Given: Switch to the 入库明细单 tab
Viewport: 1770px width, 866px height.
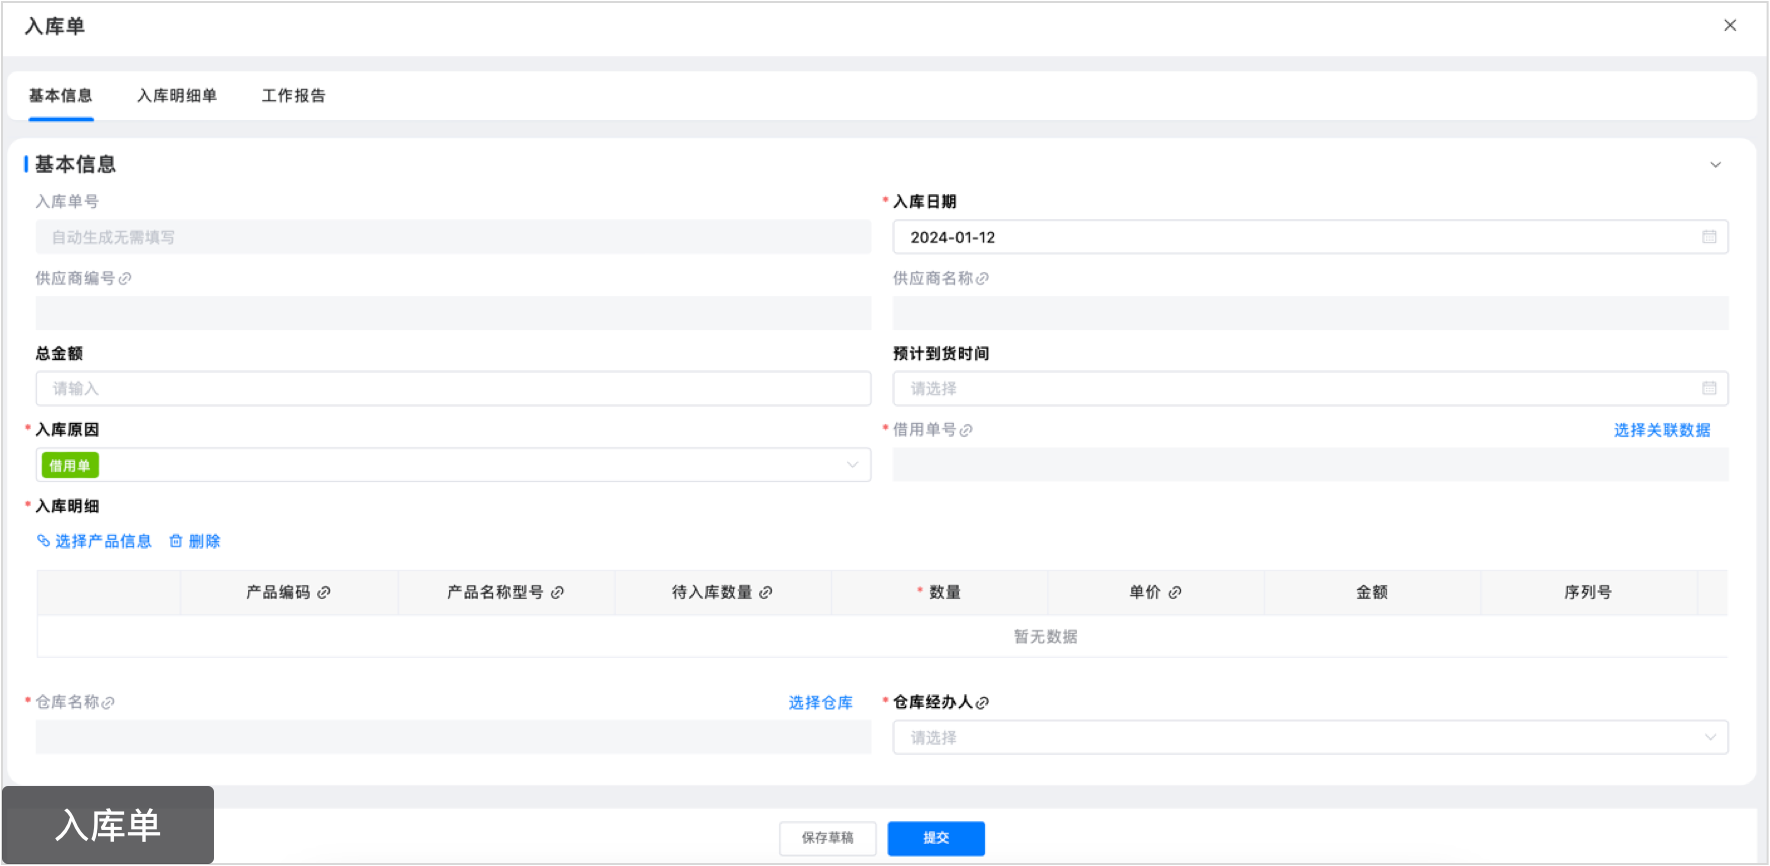Looking at the screenshot, I should click(177, 96).
